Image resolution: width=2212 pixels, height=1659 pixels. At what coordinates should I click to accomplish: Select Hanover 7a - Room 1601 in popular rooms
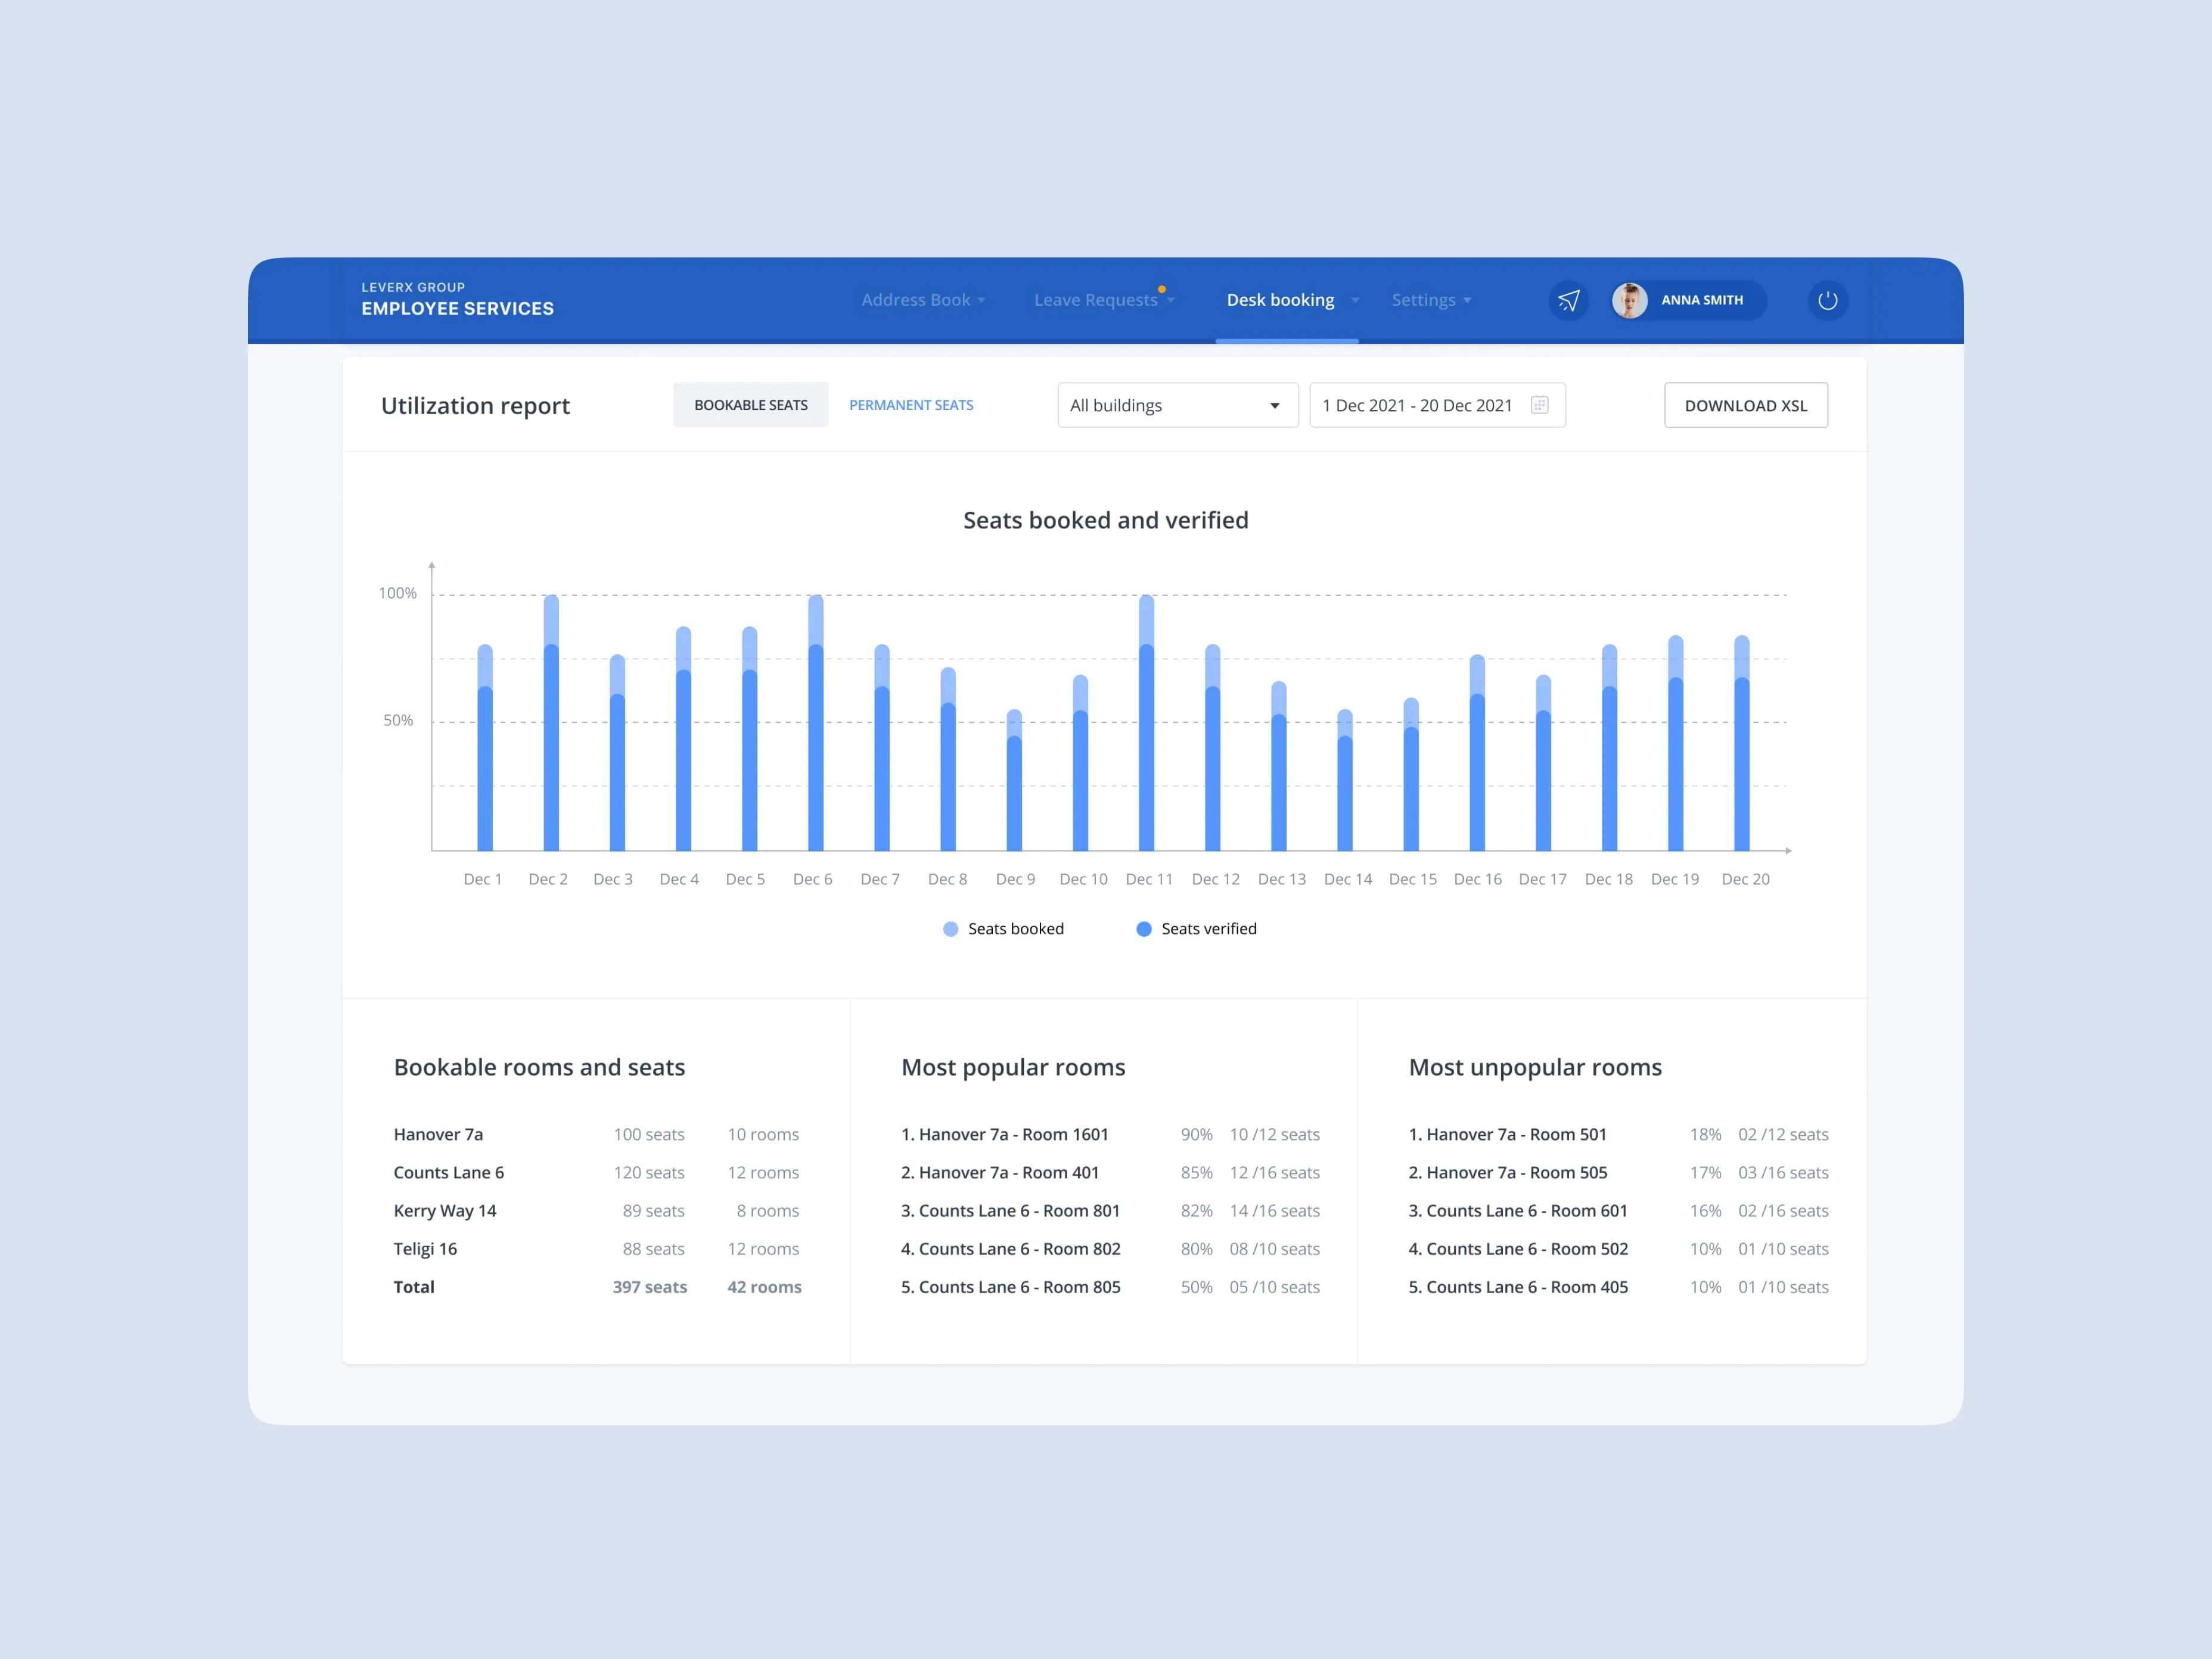1005,1134
